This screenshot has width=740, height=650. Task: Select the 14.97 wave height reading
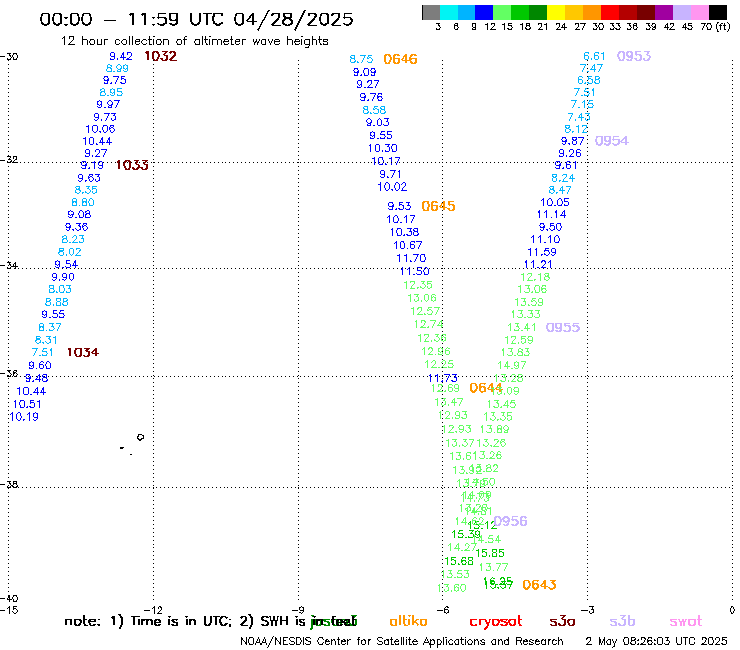(x=512, y=365)
